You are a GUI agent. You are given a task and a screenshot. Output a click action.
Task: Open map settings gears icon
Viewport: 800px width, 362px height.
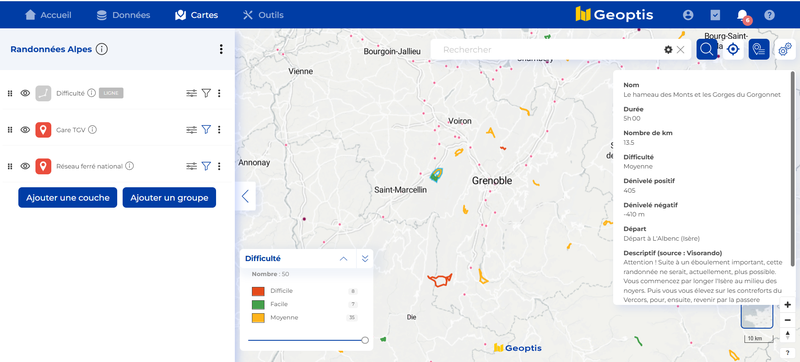tap(785, 49)
